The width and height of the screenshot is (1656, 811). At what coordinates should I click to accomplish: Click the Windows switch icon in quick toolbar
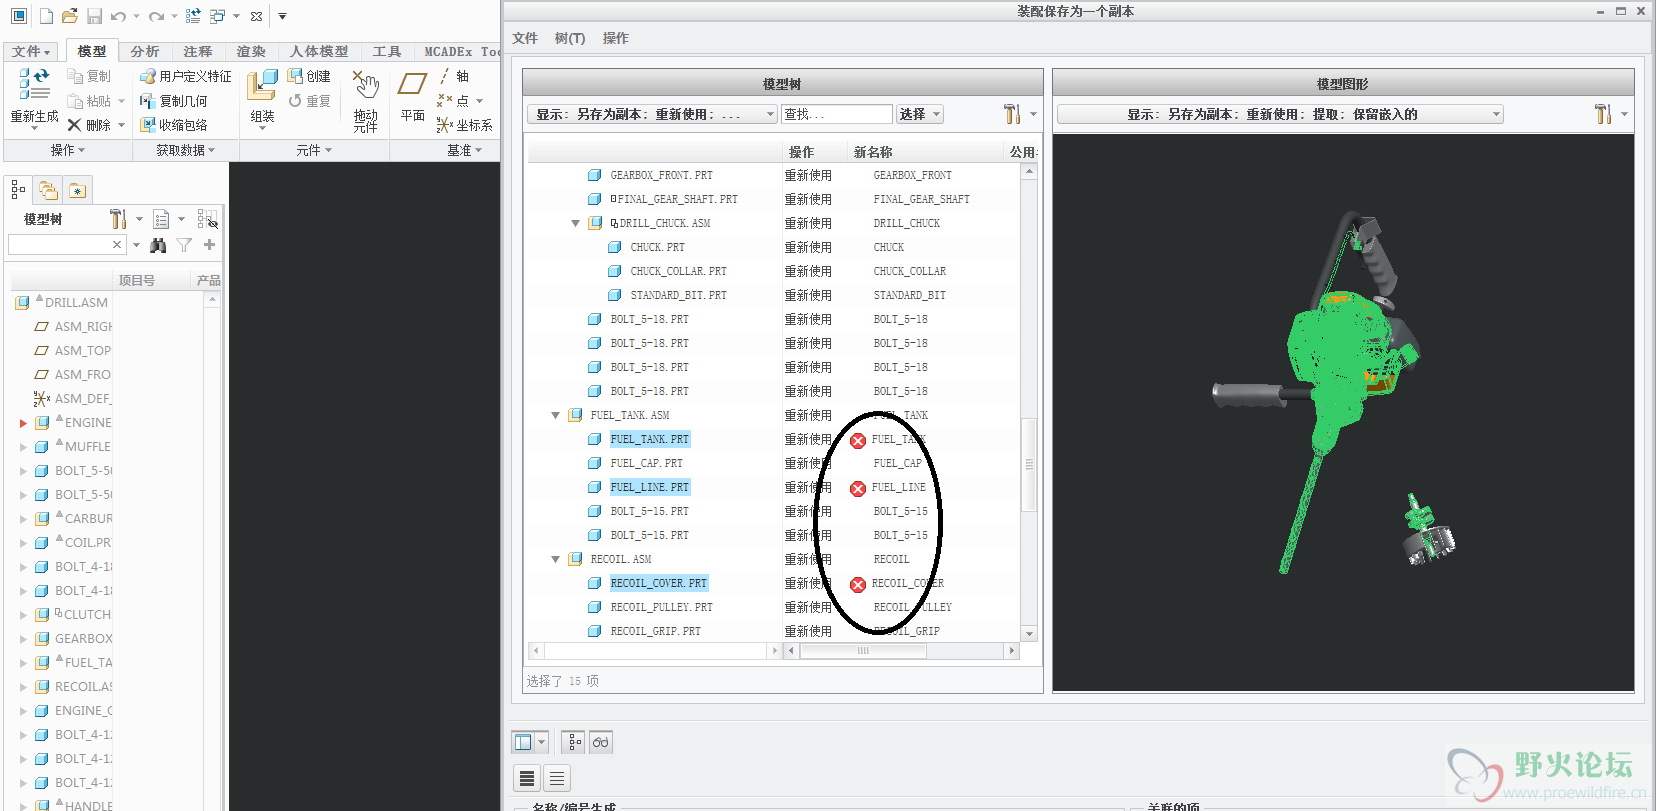click(217, 16)
